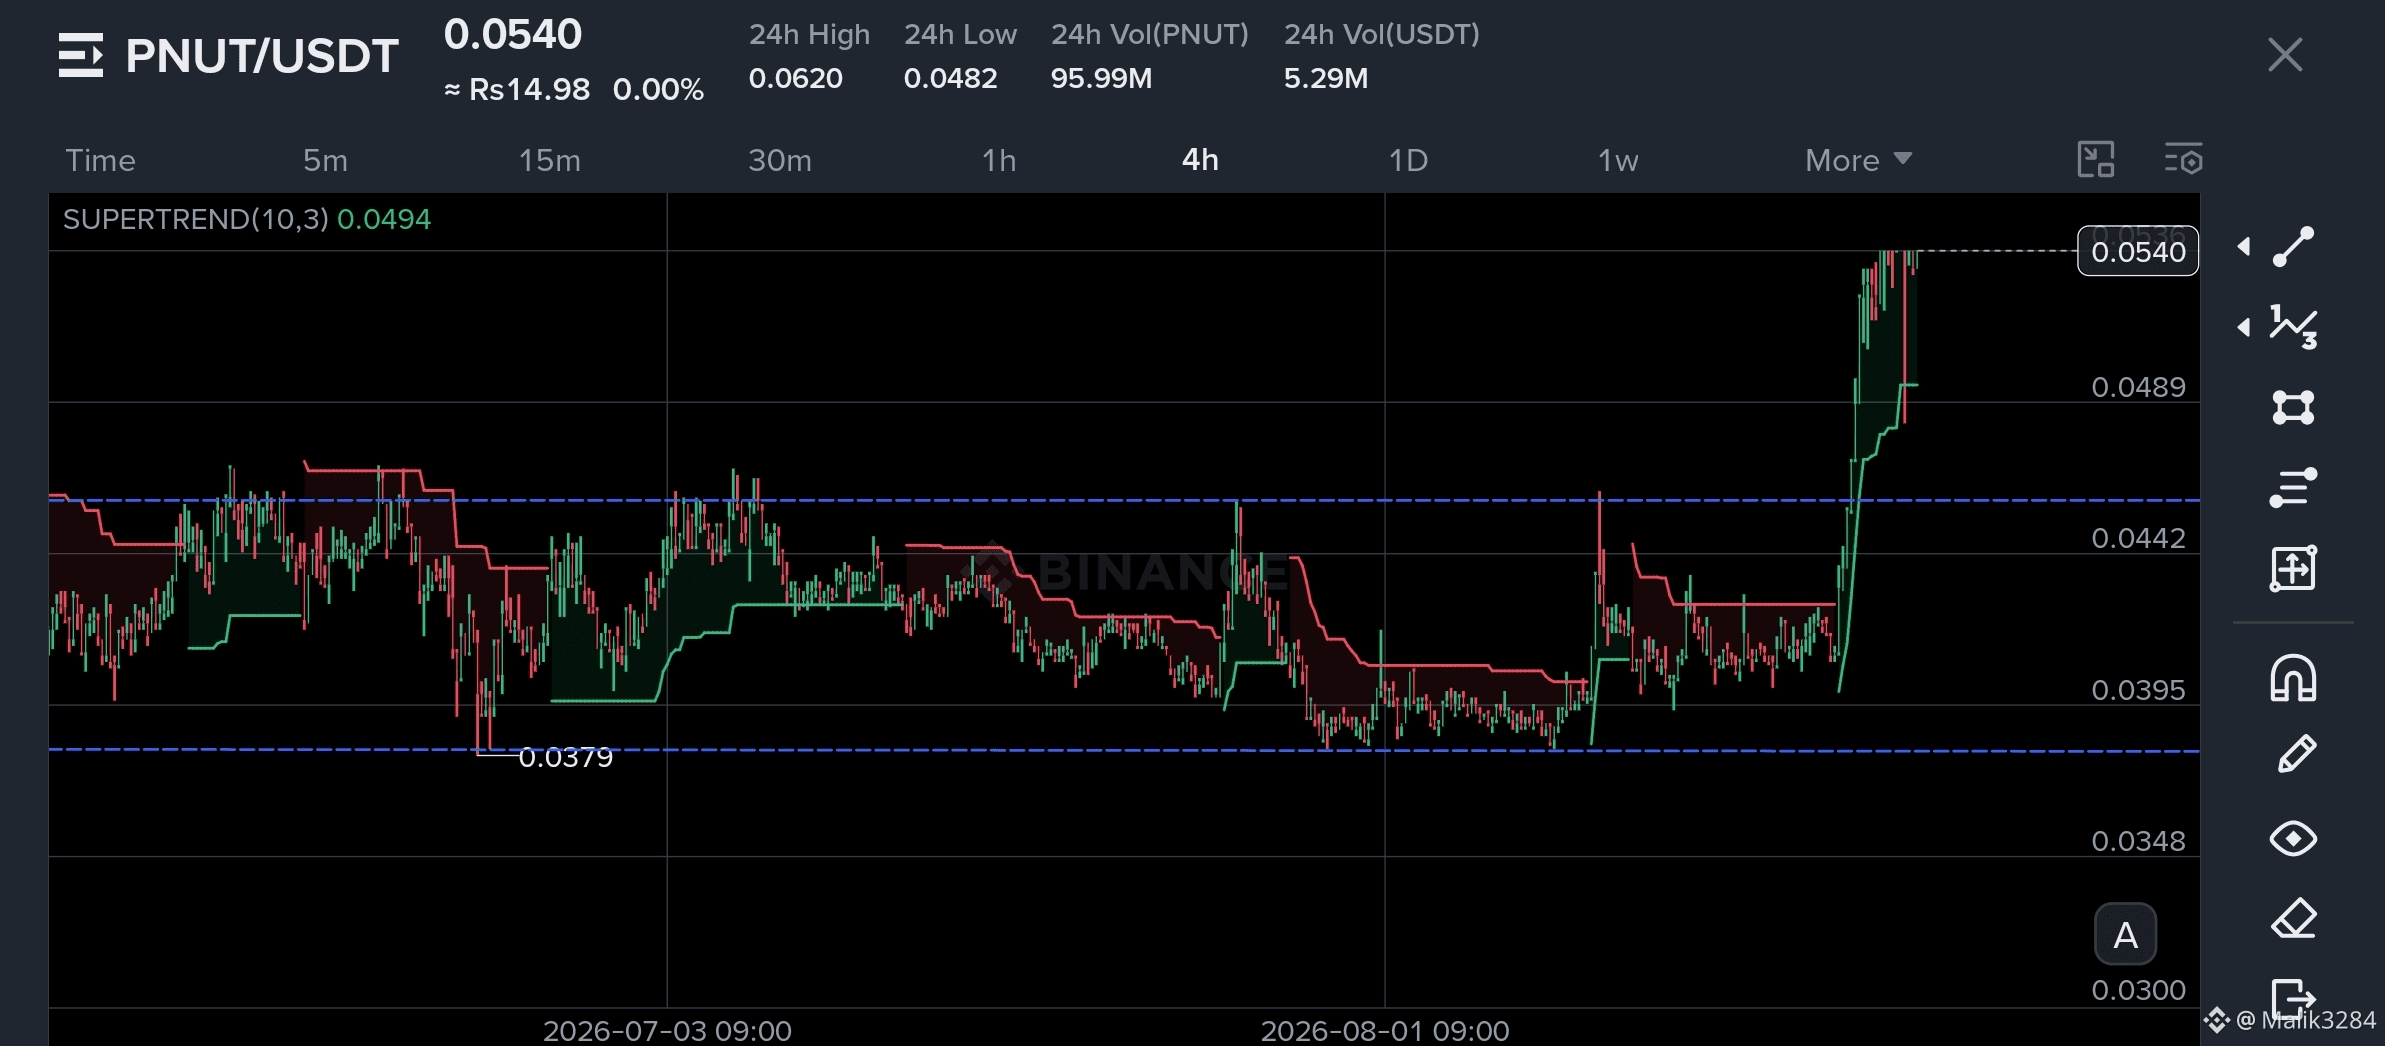Select the Fibonacci retracement lines tool
The height and width of the screenshot is (1046, 2385).
tap(2293, 488)
